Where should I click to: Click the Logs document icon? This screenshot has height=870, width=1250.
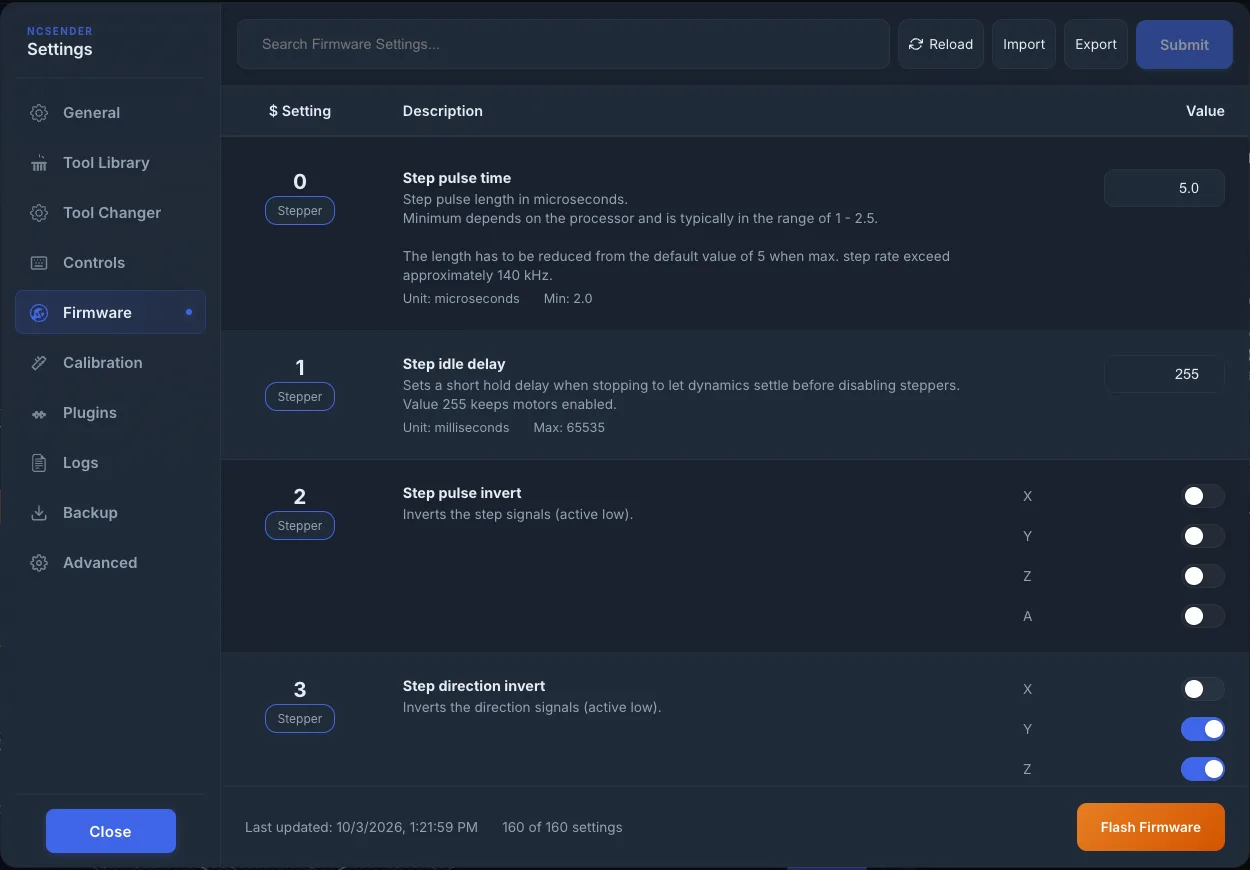pyautogui.click(x=39, y=463)
